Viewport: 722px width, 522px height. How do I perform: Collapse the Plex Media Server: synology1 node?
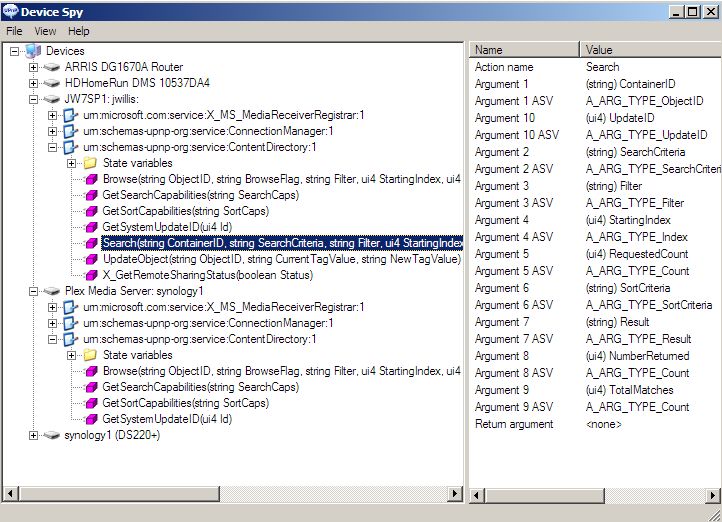click(x=33, y=291)
